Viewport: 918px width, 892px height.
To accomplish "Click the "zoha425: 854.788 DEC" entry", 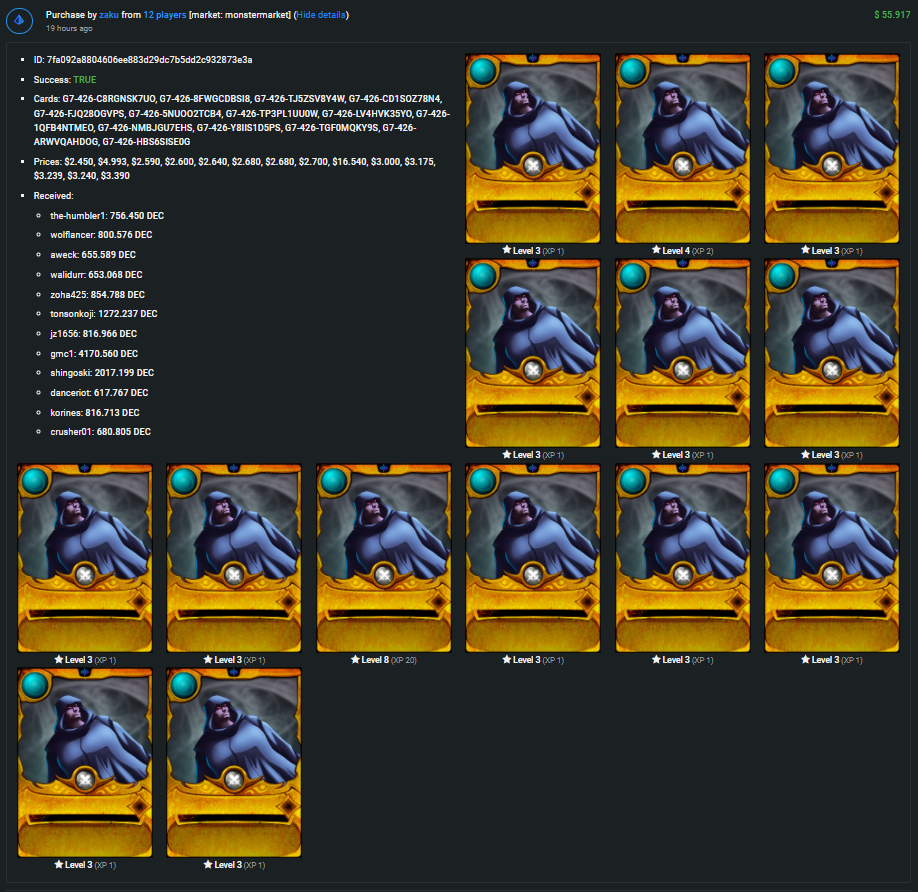I will 98,294.
